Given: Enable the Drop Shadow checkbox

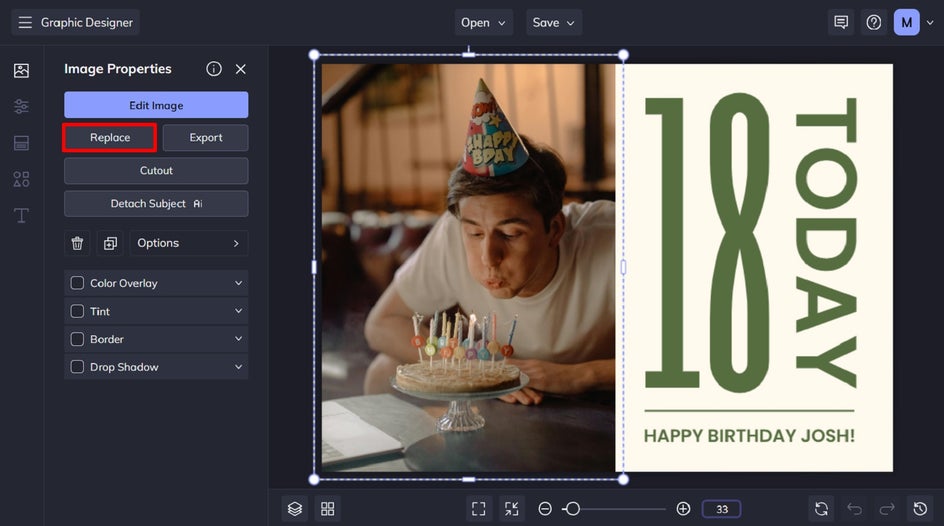Looking at the screenshot, I should [77, 367].
